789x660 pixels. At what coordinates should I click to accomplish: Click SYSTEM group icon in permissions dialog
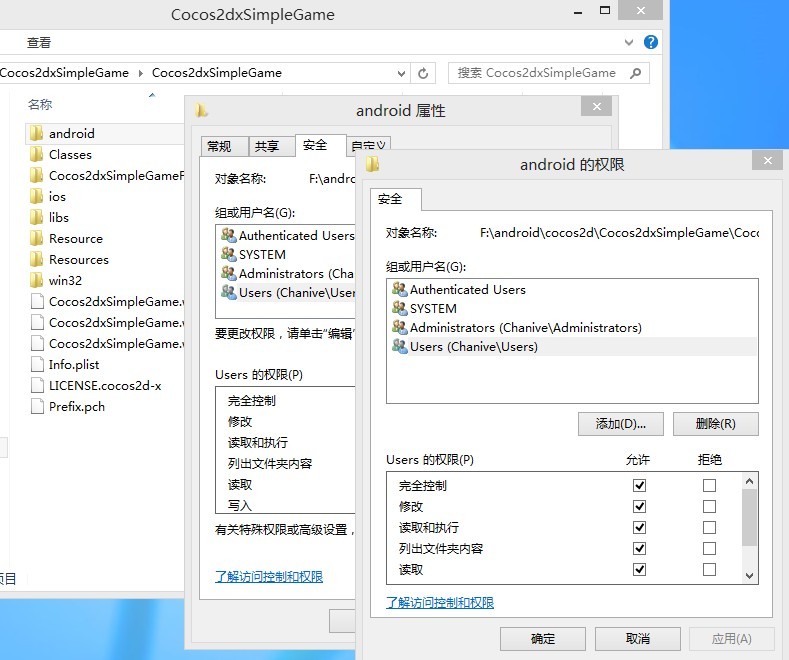(x=400, y=308)
